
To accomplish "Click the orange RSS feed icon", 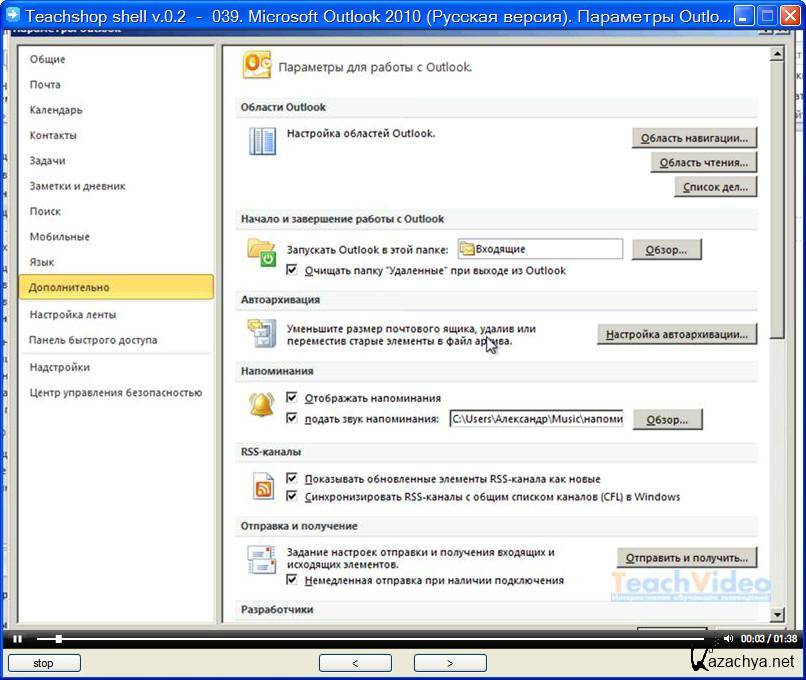I will click(263, 487).
